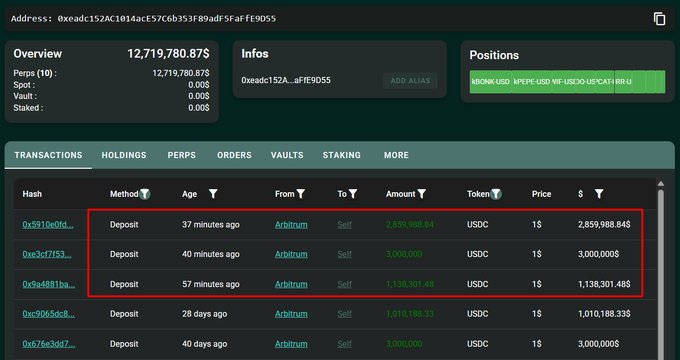Open the From column filter
Screen dimensions: 680x360
(301, 194)
